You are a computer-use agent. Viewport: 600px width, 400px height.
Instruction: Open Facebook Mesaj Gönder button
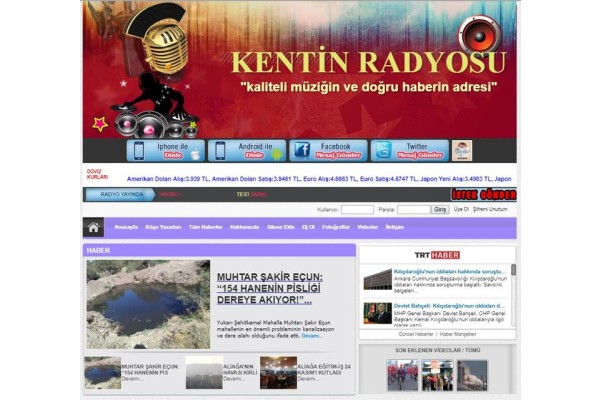pos(328,150)
